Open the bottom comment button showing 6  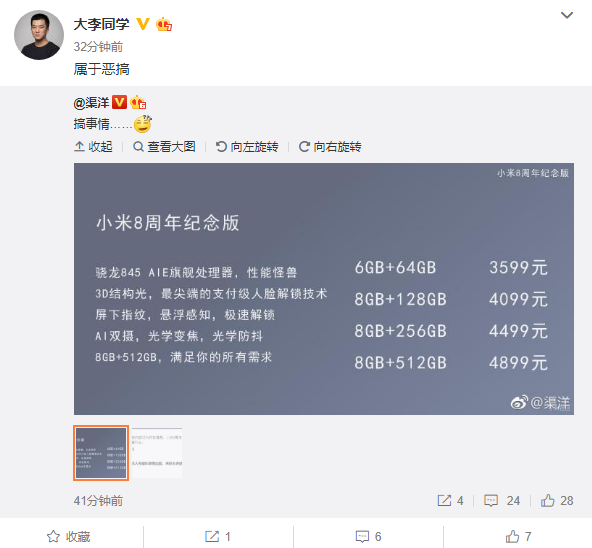(368, 536)
